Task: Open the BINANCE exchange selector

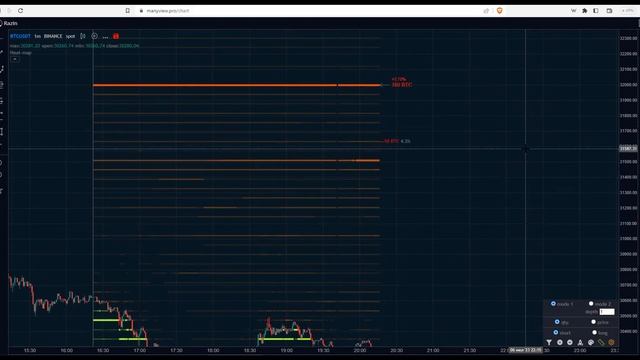Action: click(53, 36)
